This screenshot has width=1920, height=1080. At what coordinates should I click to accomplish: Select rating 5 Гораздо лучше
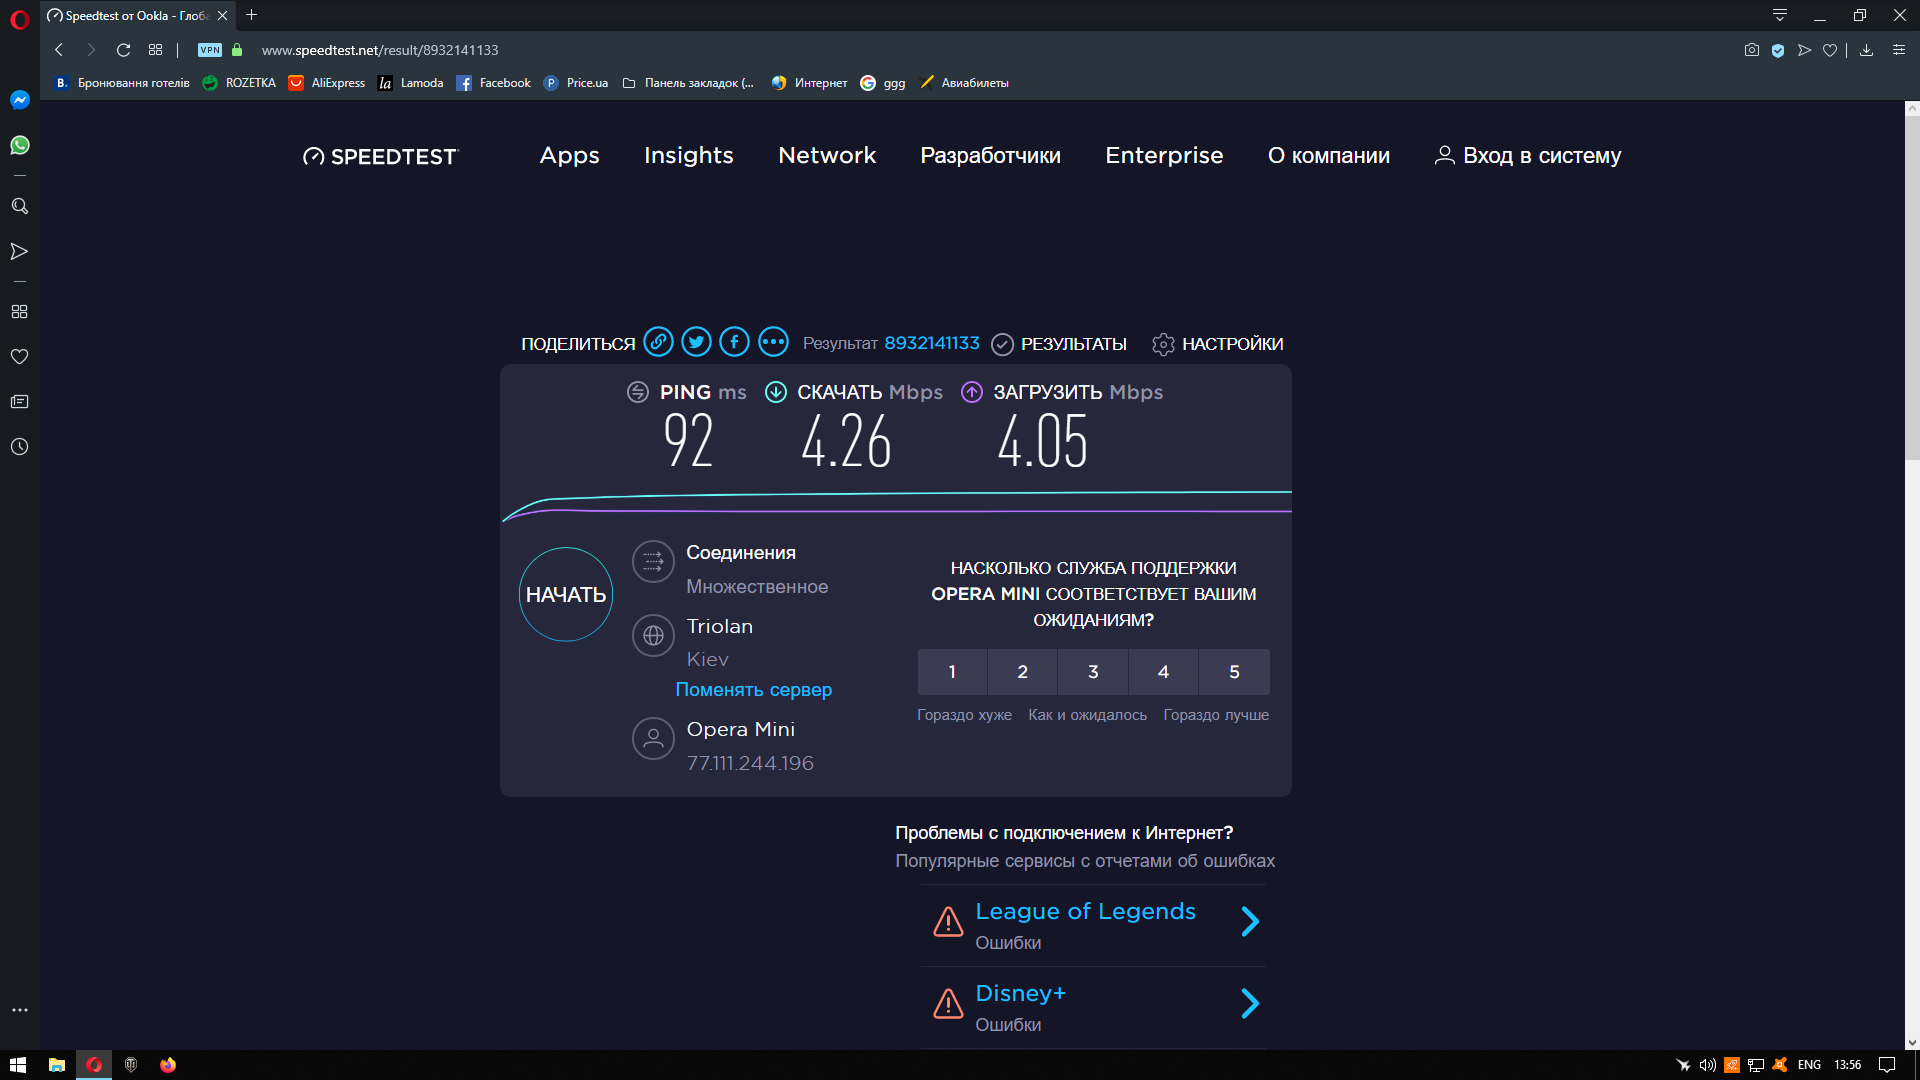(x=1234, y=672)
